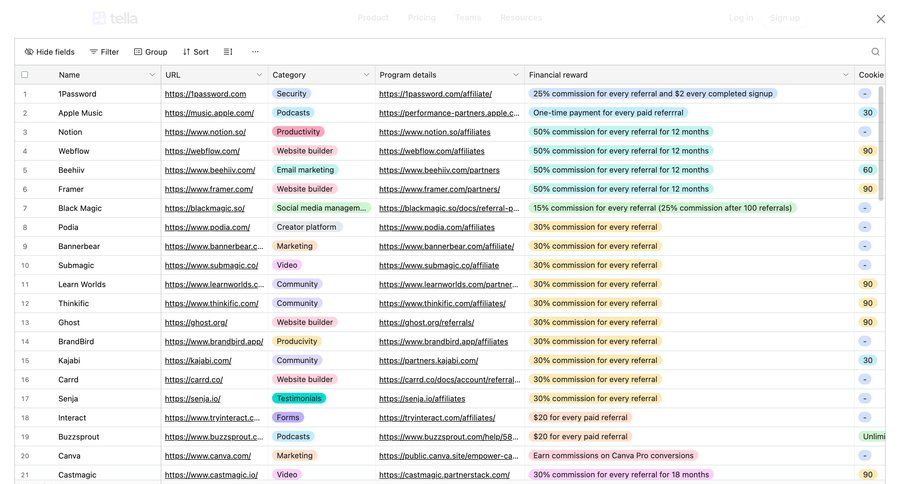Image resolution: width=900 pixels, height=484 pixels.
Task: Click 25% commission and $2 signup reward
Action: (653, 94)
